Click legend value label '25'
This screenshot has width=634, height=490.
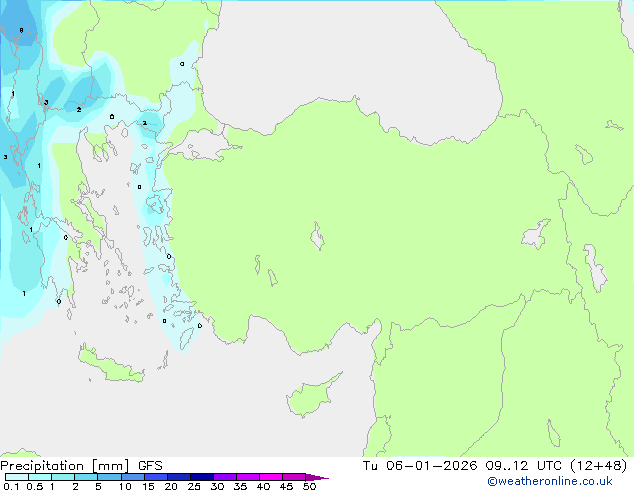194,486
